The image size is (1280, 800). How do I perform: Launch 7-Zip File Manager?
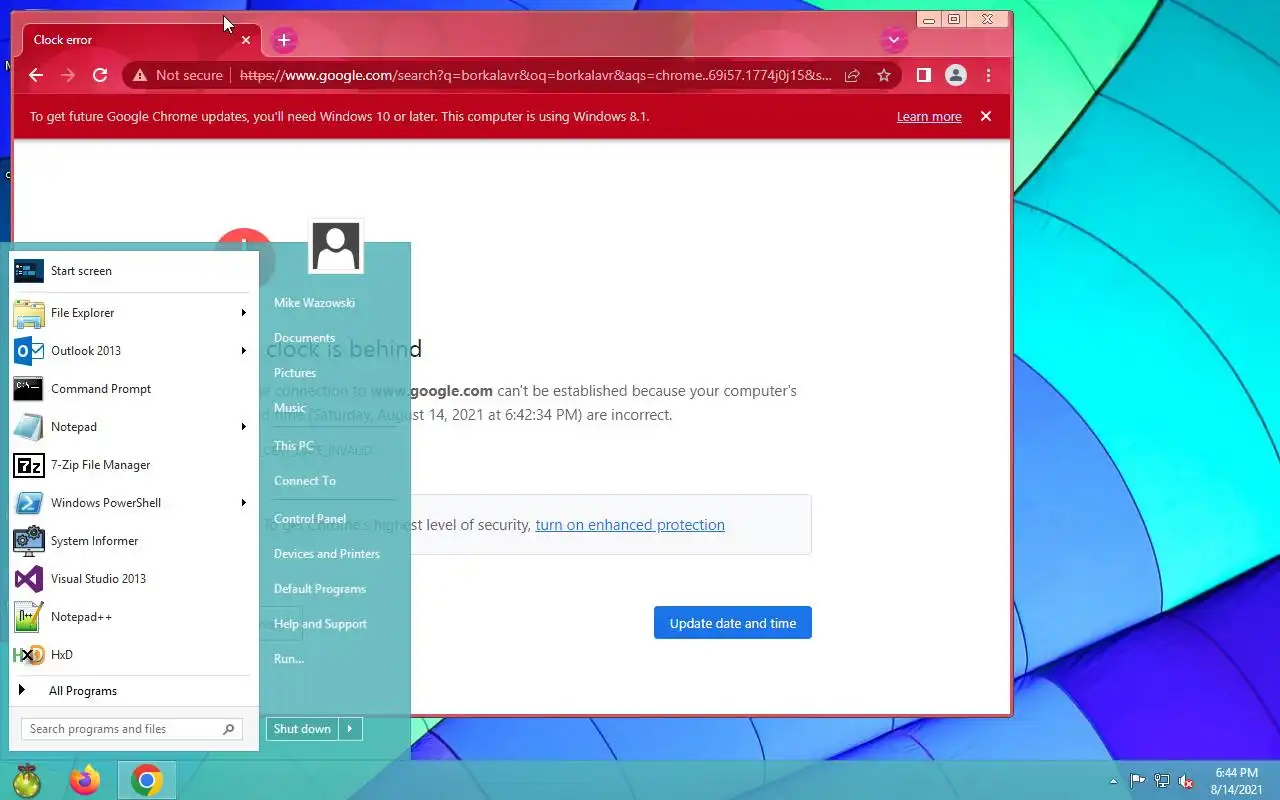pos(132,465)
